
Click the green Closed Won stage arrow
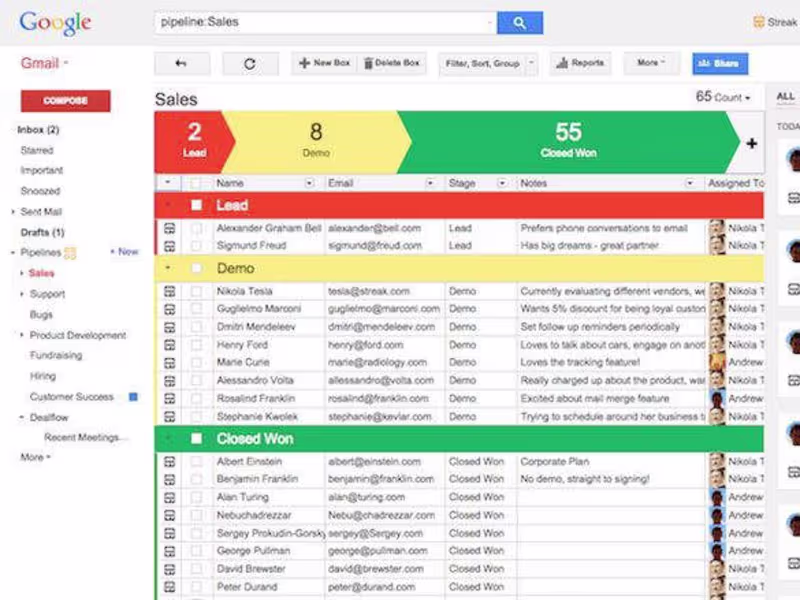pyautogui.click(x=568, y=143)
